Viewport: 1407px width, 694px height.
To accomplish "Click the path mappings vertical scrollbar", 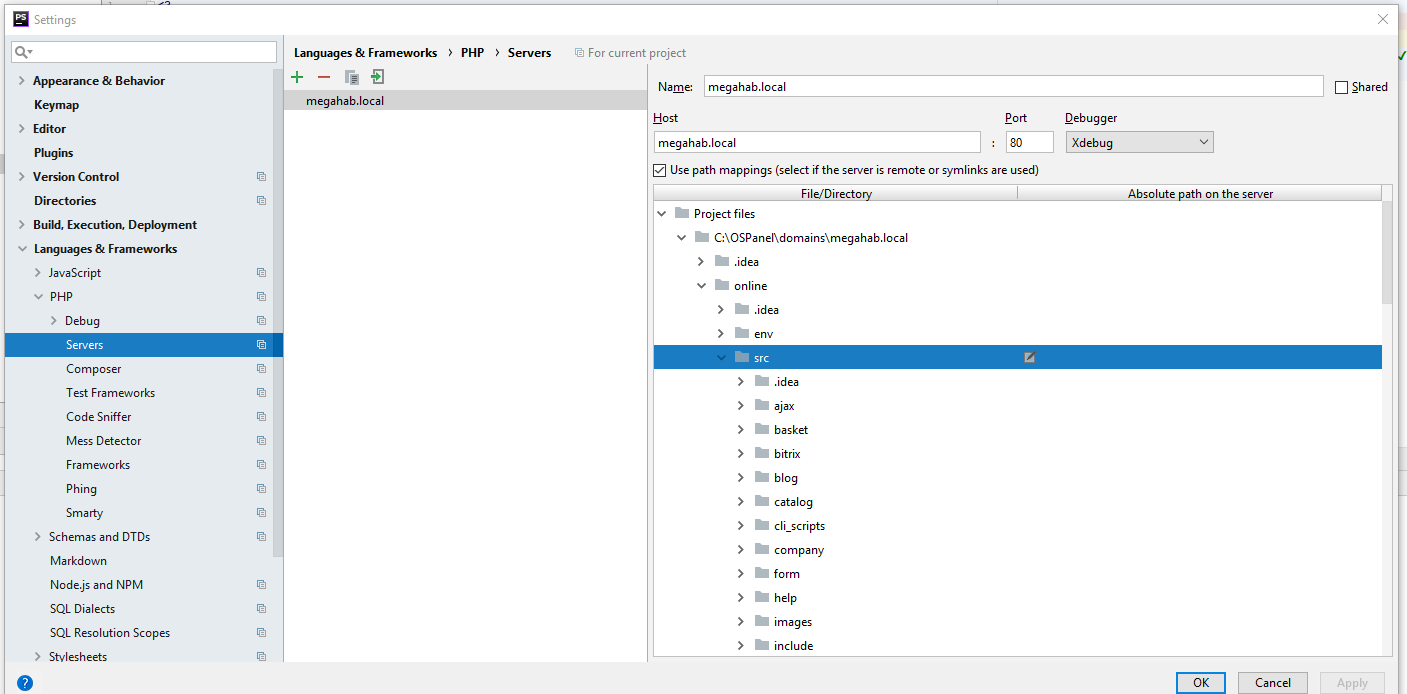I will (x=1387, y=250).
